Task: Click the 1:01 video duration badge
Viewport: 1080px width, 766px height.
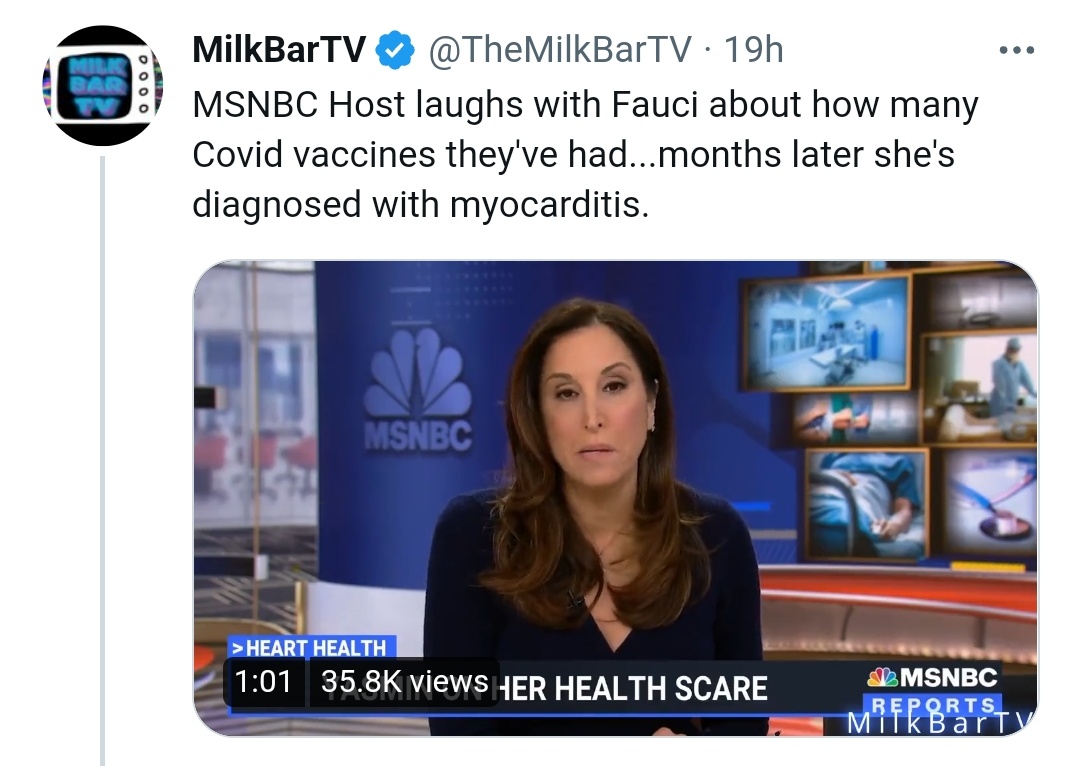Action: 264,682
